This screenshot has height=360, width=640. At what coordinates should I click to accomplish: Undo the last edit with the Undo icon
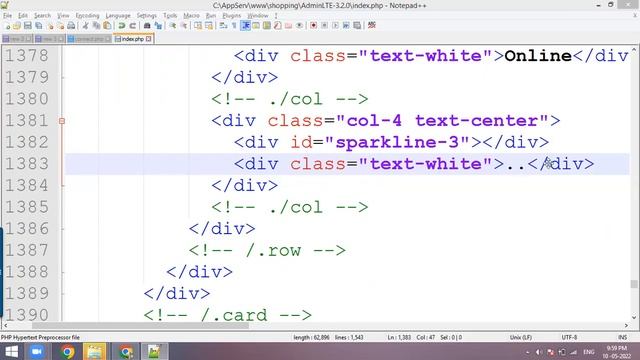(122, 26)
